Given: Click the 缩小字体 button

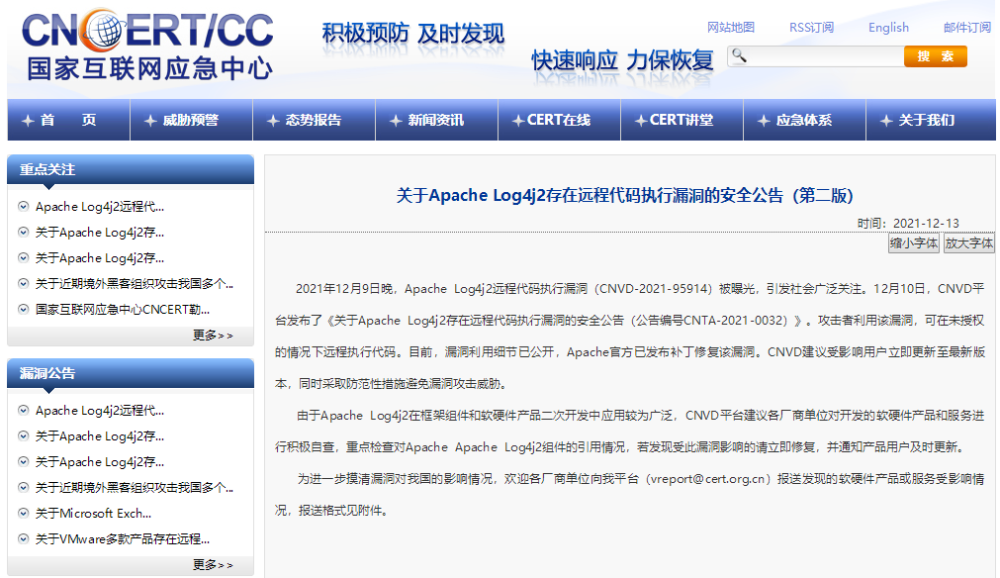Looking at the screenshot, I should (x=914, y=243).
